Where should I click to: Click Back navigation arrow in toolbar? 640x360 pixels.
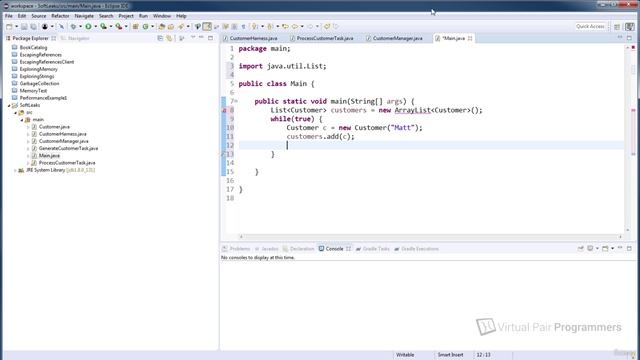point(295,27)
